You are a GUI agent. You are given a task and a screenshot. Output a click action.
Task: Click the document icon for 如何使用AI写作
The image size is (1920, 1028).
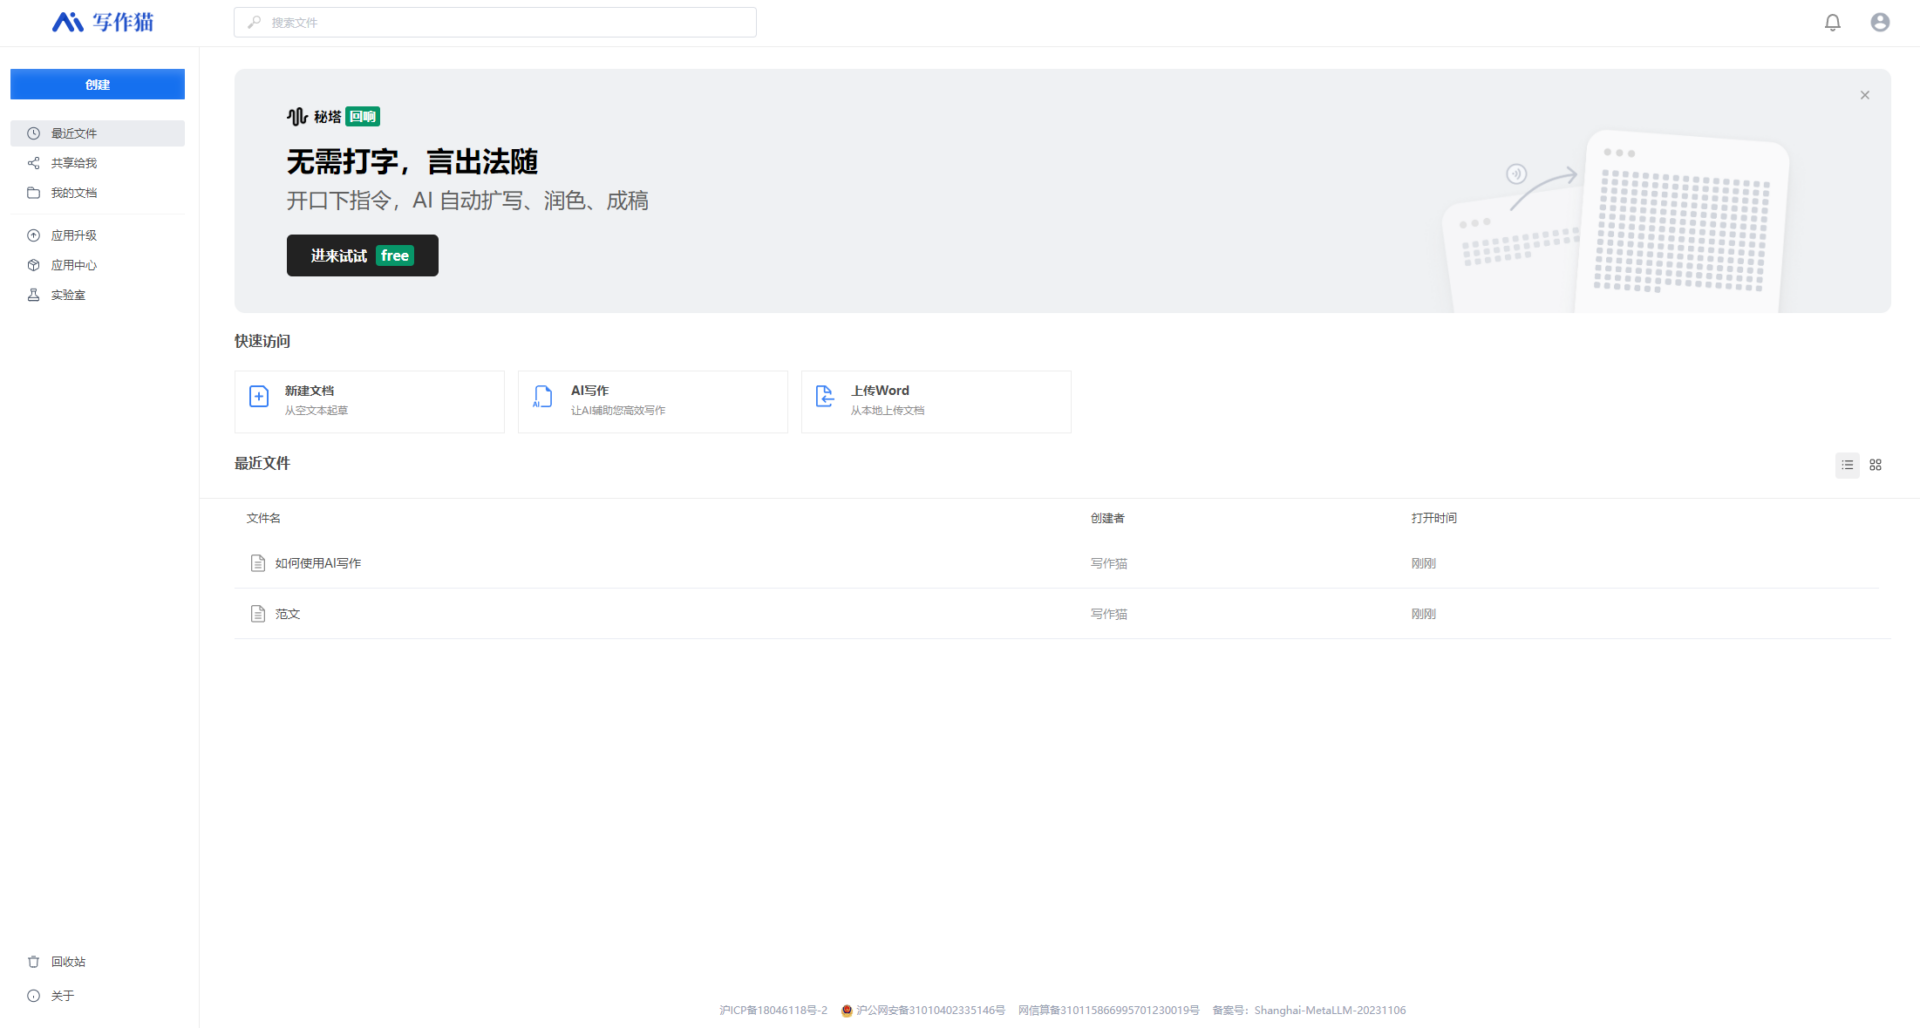point(258,563)
